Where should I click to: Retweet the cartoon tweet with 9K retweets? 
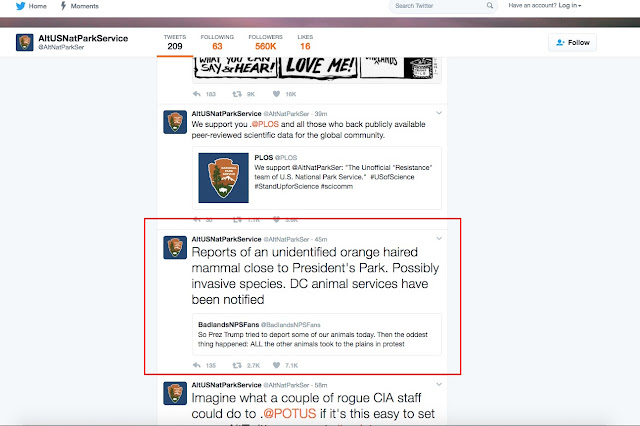237,94
